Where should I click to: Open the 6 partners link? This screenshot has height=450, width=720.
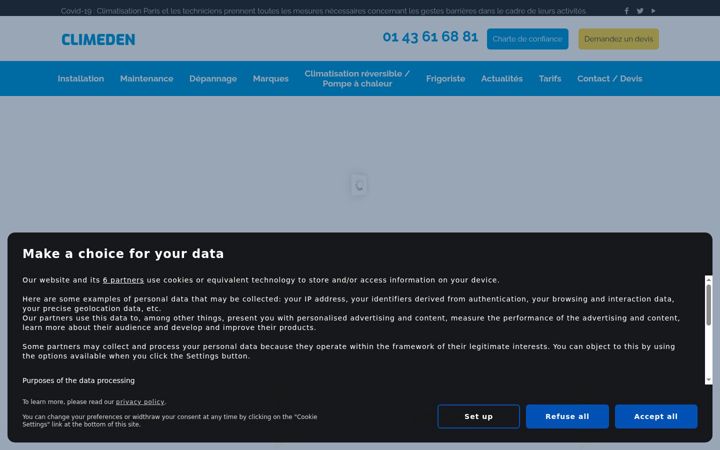[x=123, y=280]
